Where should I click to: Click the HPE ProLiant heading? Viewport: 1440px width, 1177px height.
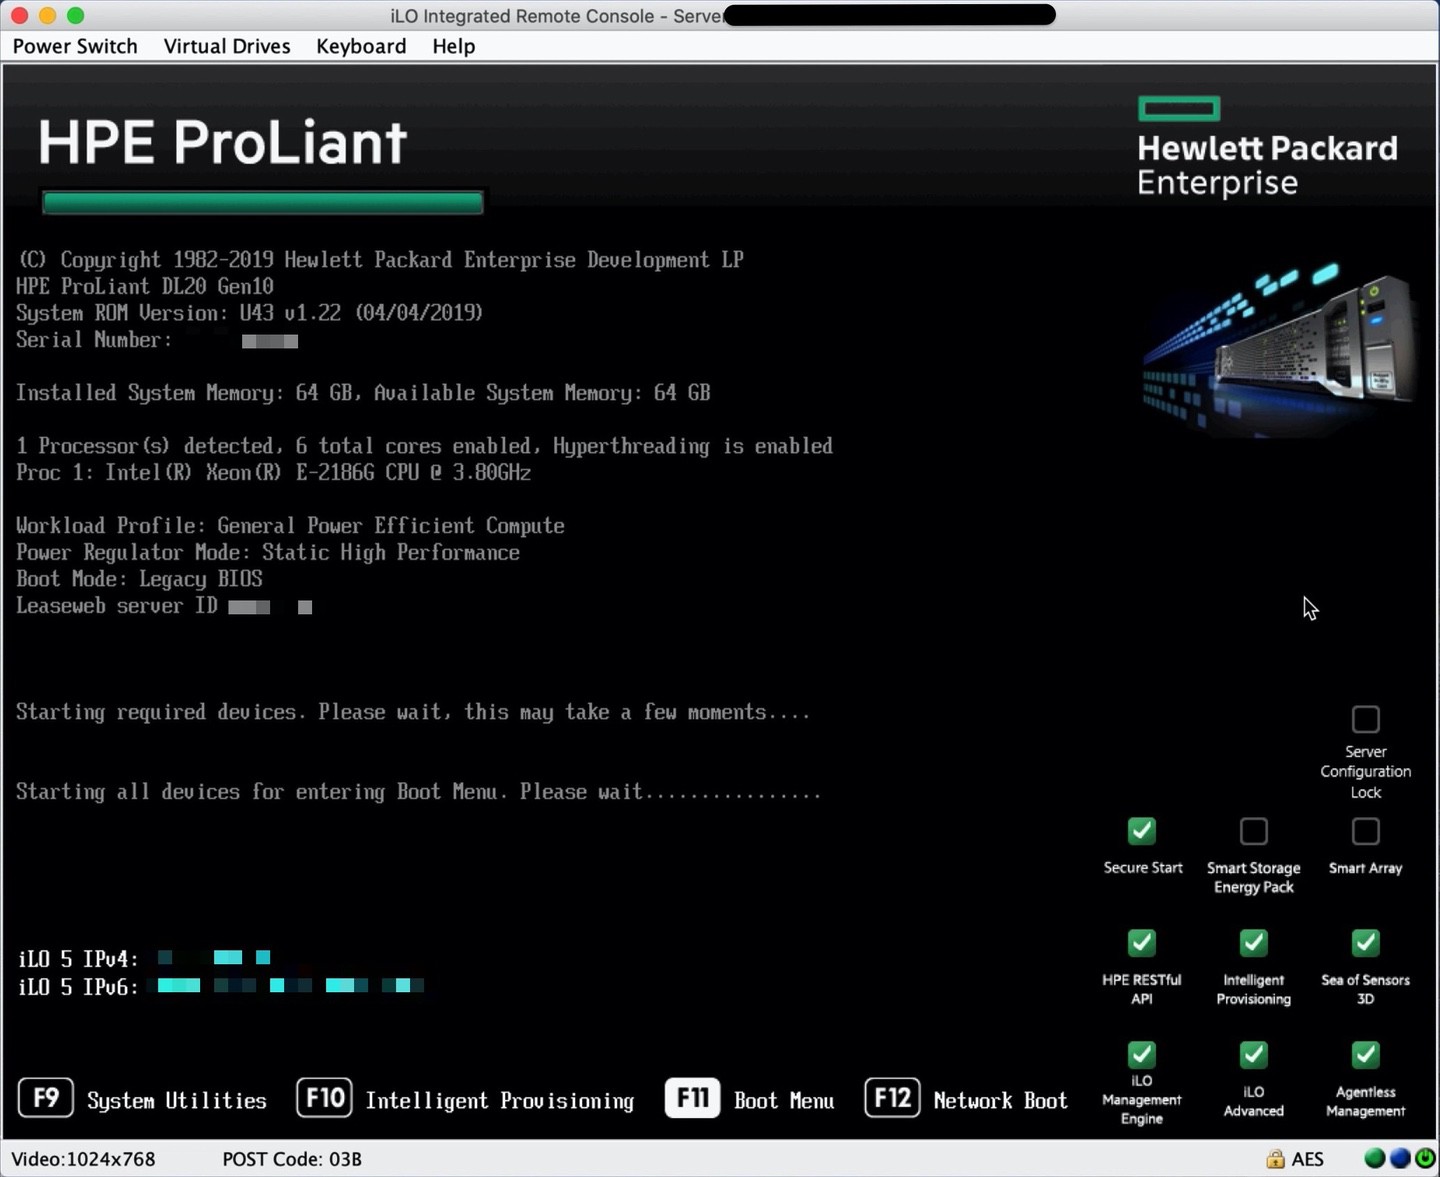[x=222, y=142]
